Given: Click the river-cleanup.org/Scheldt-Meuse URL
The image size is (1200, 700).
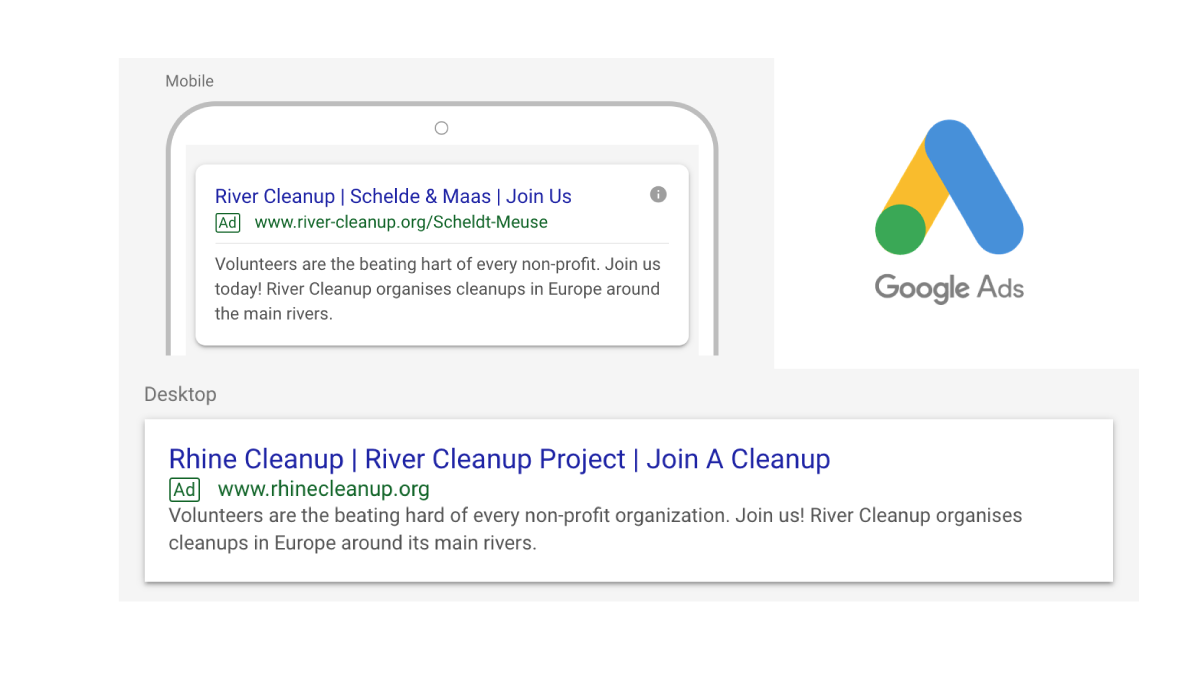Looking at the screenshot, I should pyautogui.click(x=401, y=222).
